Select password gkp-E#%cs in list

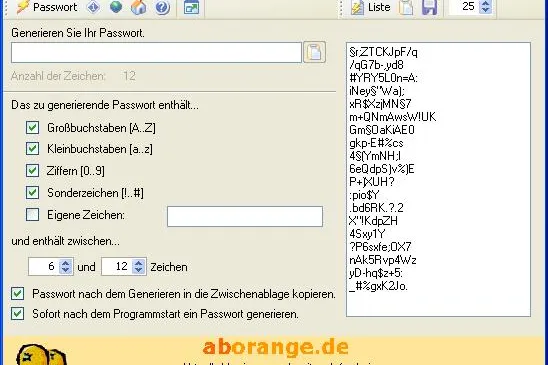376,143
